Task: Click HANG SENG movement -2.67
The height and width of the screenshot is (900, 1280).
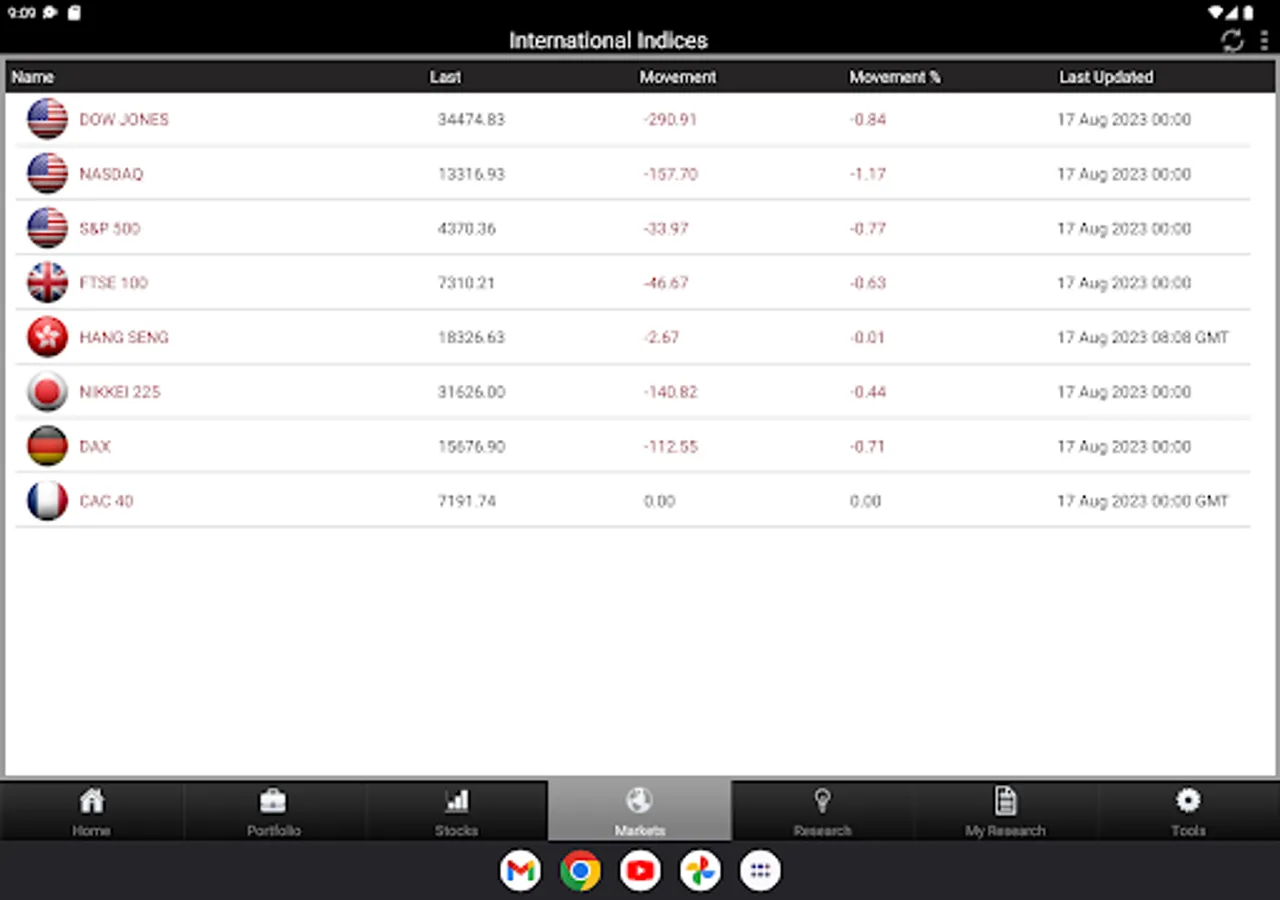Action: point(661,337)
